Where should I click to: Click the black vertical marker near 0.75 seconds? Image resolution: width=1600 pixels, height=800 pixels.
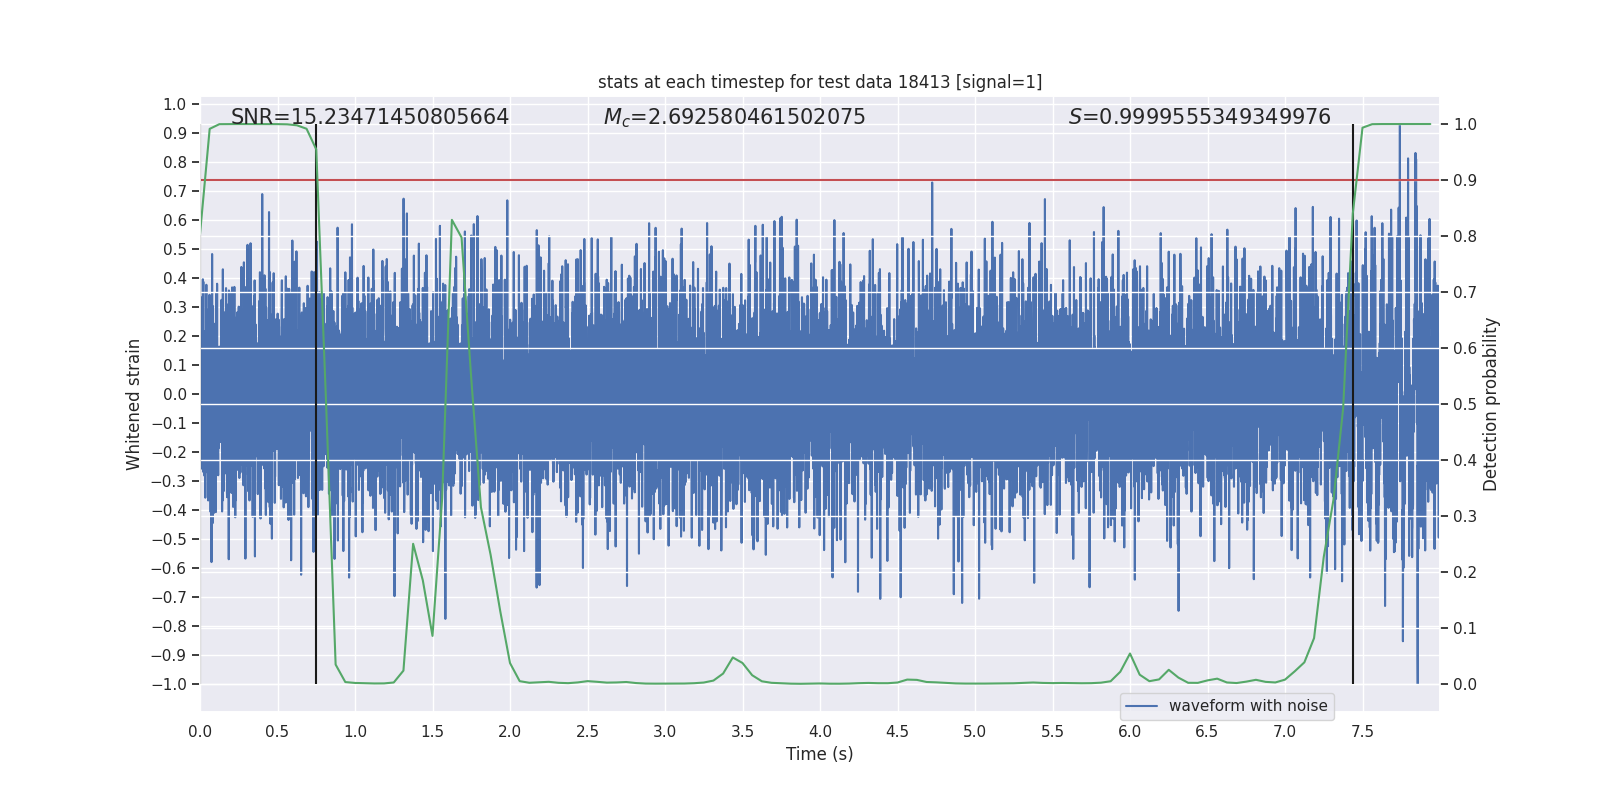pos(316,404)
